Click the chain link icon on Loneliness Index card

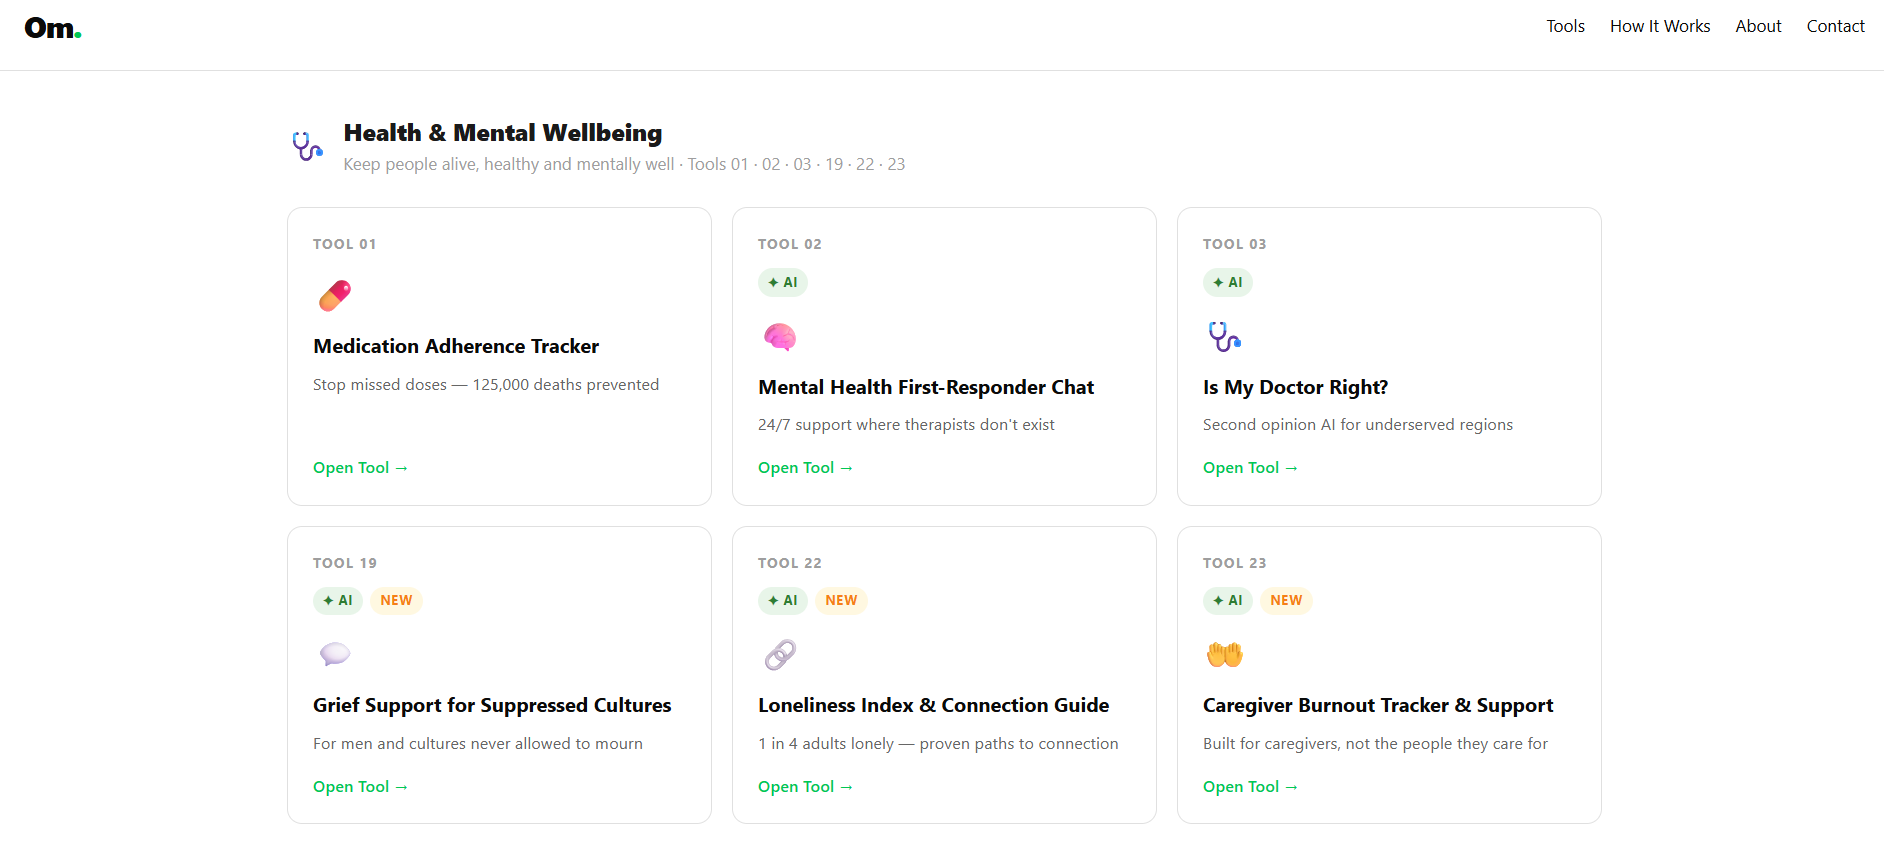coord(780,654)
